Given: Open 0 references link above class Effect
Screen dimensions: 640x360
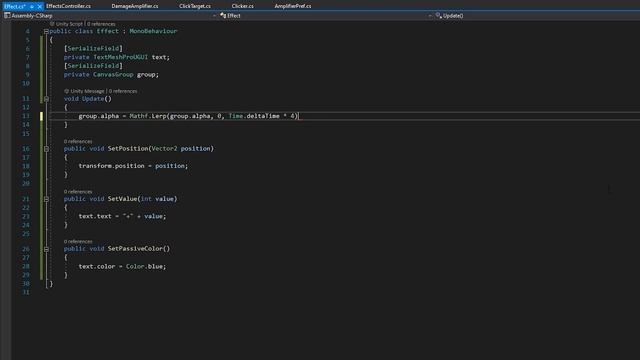Looking at the screenshot, I should pyautogui.click(x=101, y=24).
